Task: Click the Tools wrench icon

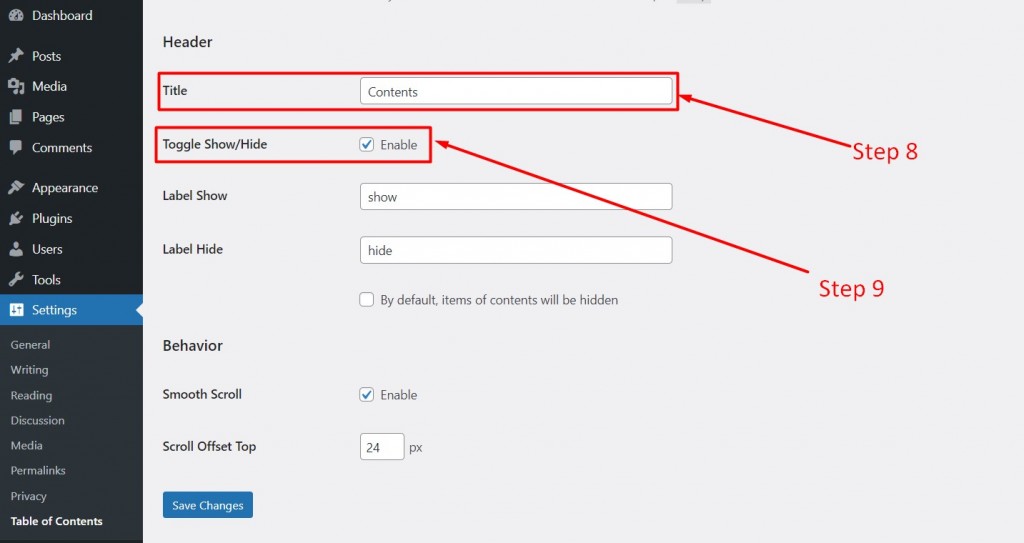Action: pyautogui.click(x=16, y=280)
